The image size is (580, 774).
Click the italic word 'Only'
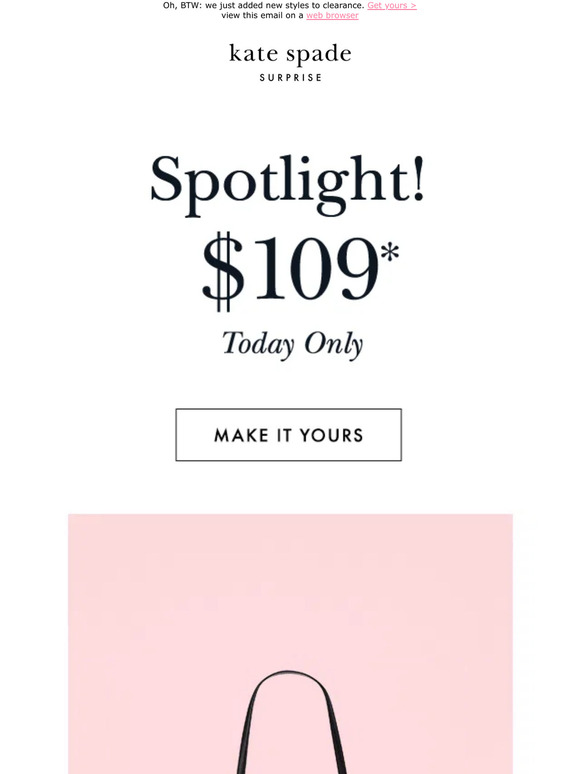tap(334, 344)
